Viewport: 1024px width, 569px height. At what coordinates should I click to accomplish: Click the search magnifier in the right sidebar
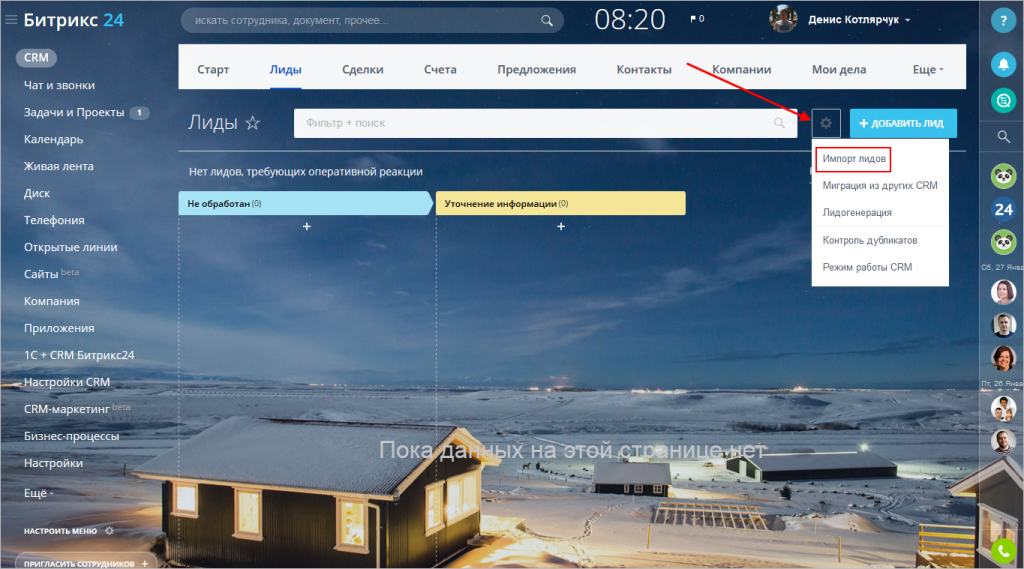pos(1003,137)
